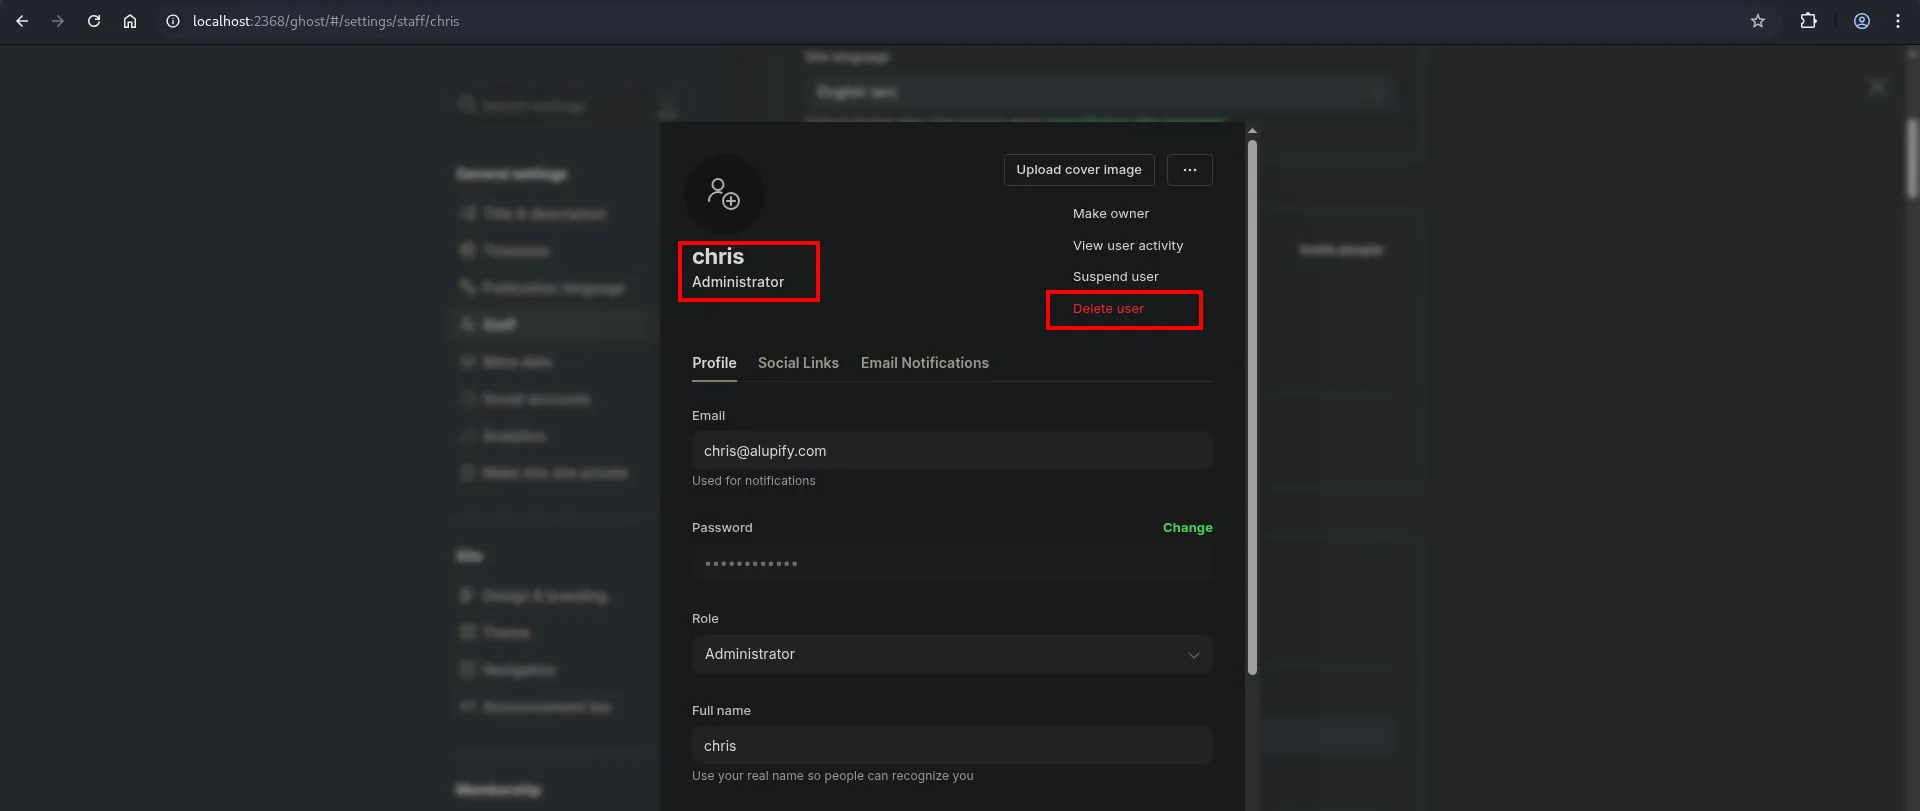Select Make owner from the menu
The image size is (1920, 811).
[1110, 214]
